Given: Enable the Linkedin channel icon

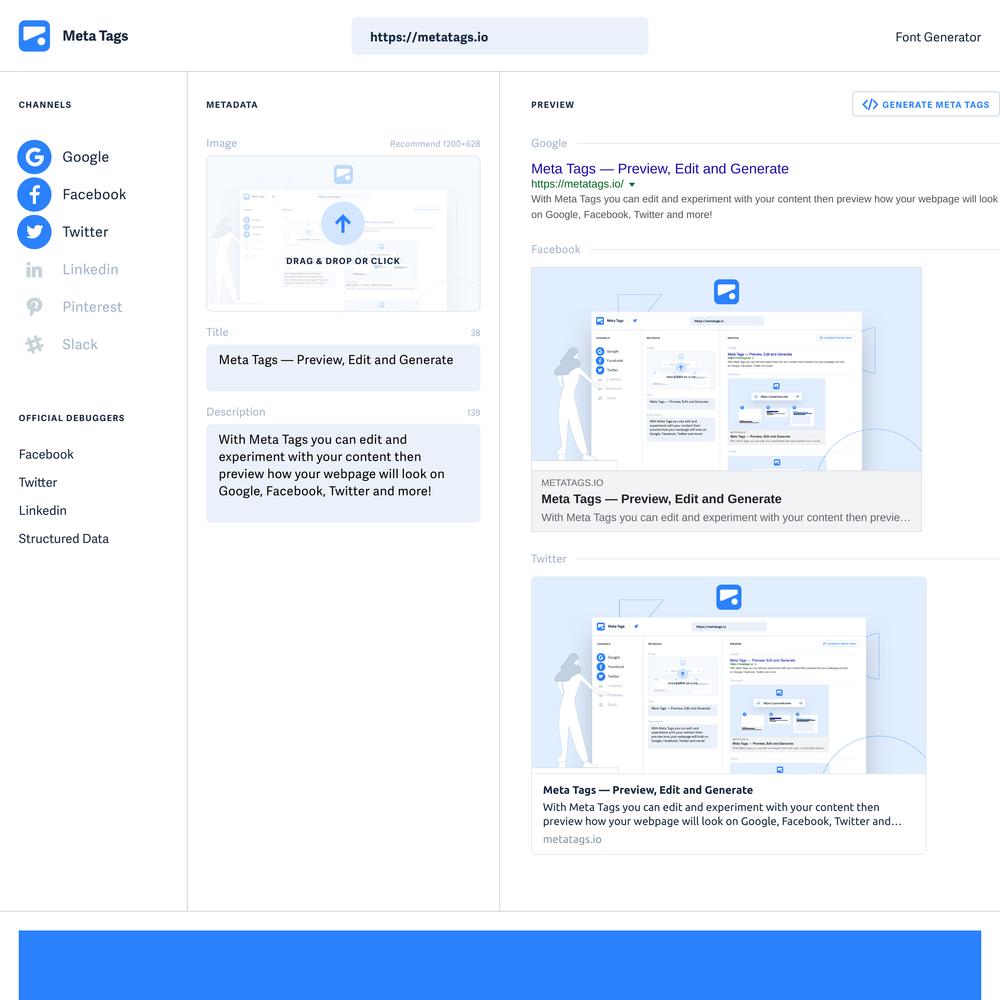Looking at the screenshot, I should coord(34,270).
